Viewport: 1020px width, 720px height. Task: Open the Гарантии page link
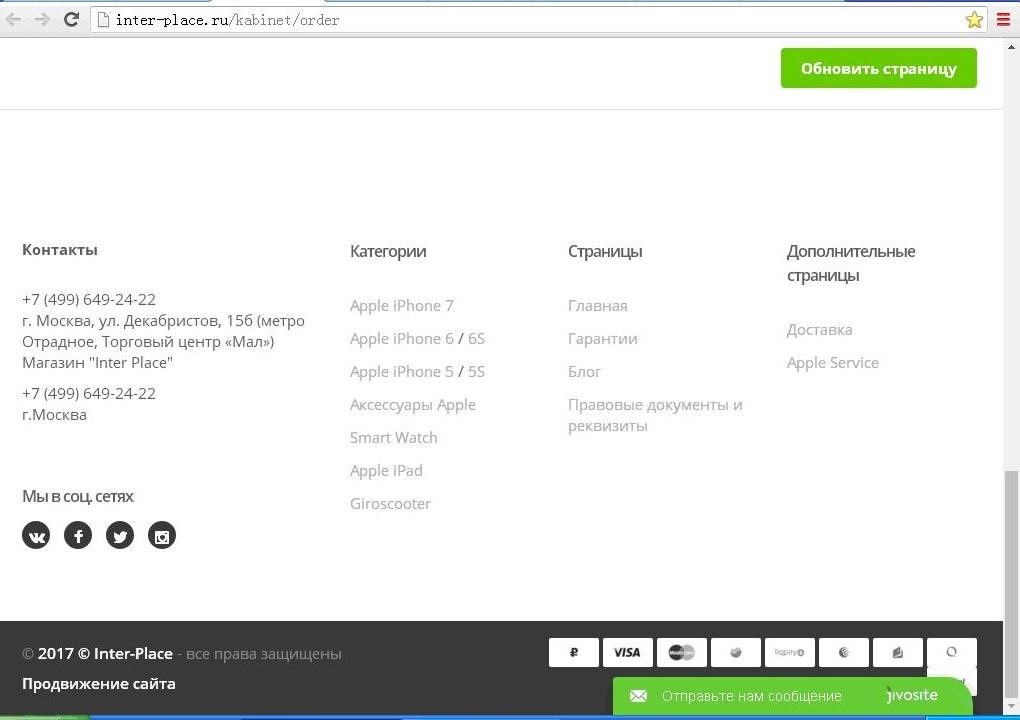tap(602, 339)
